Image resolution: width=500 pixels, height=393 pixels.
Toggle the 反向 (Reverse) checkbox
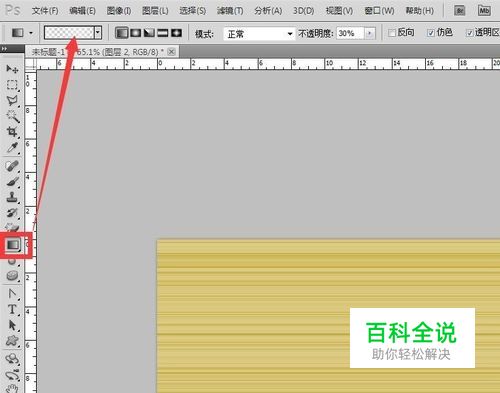pos(392,33)
